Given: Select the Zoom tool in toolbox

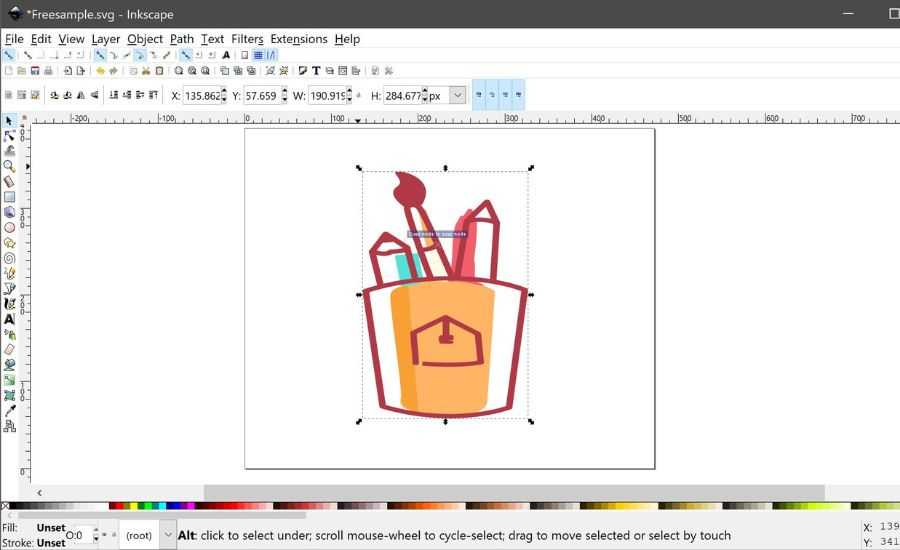Looking at the screenshot, I should [9, 166].
